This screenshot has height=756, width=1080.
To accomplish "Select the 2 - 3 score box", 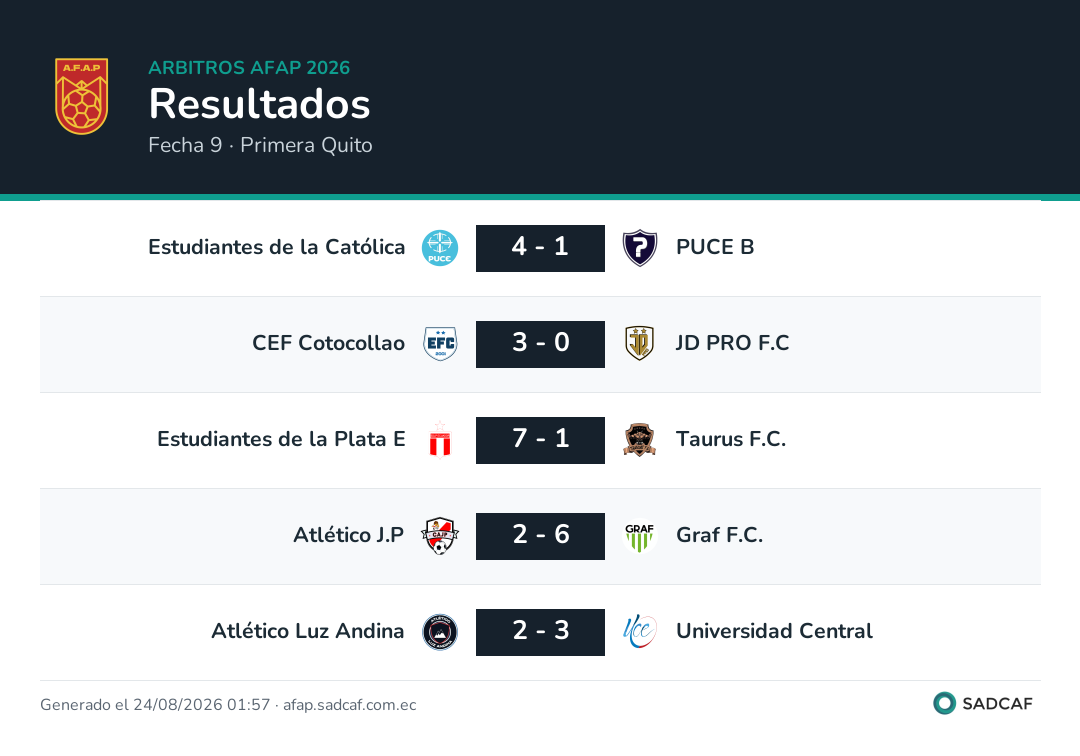I will (x=541, y=632).
